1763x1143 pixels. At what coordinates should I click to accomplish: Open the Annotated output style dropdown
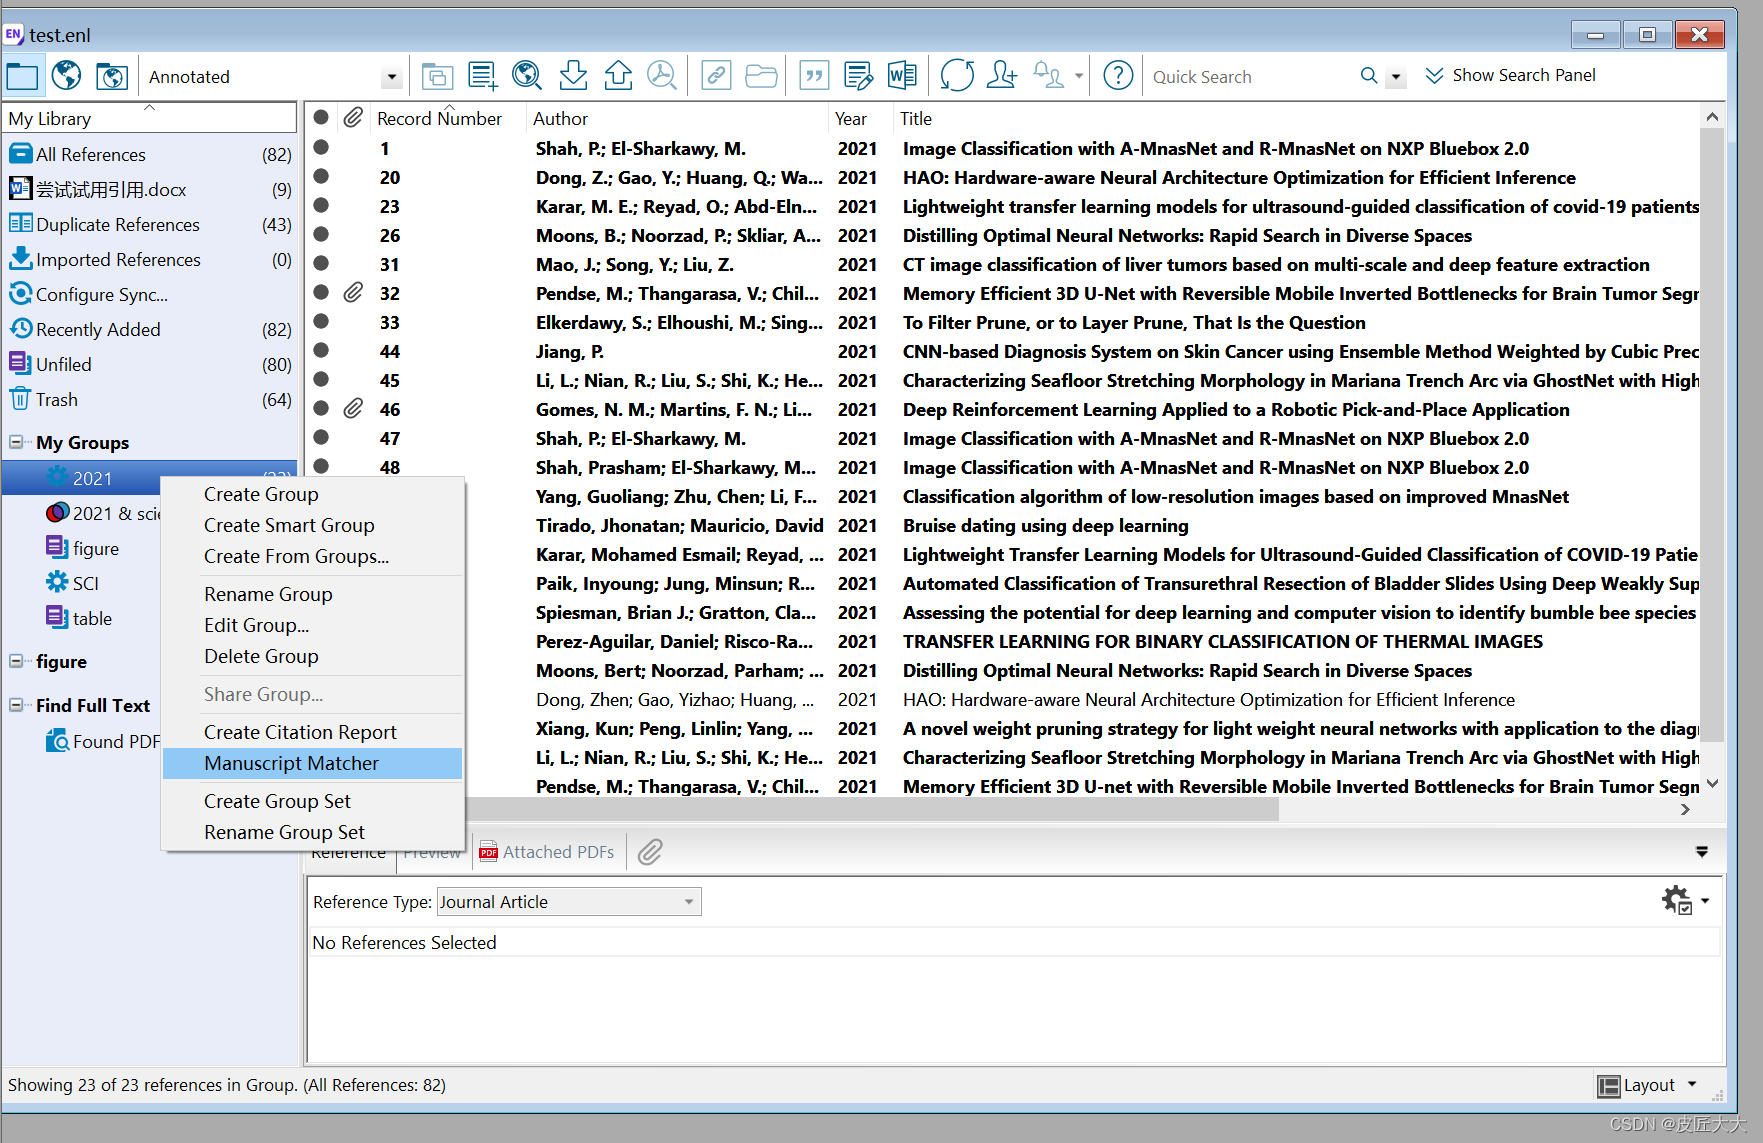pyautogui.click(x=392, y=76)
